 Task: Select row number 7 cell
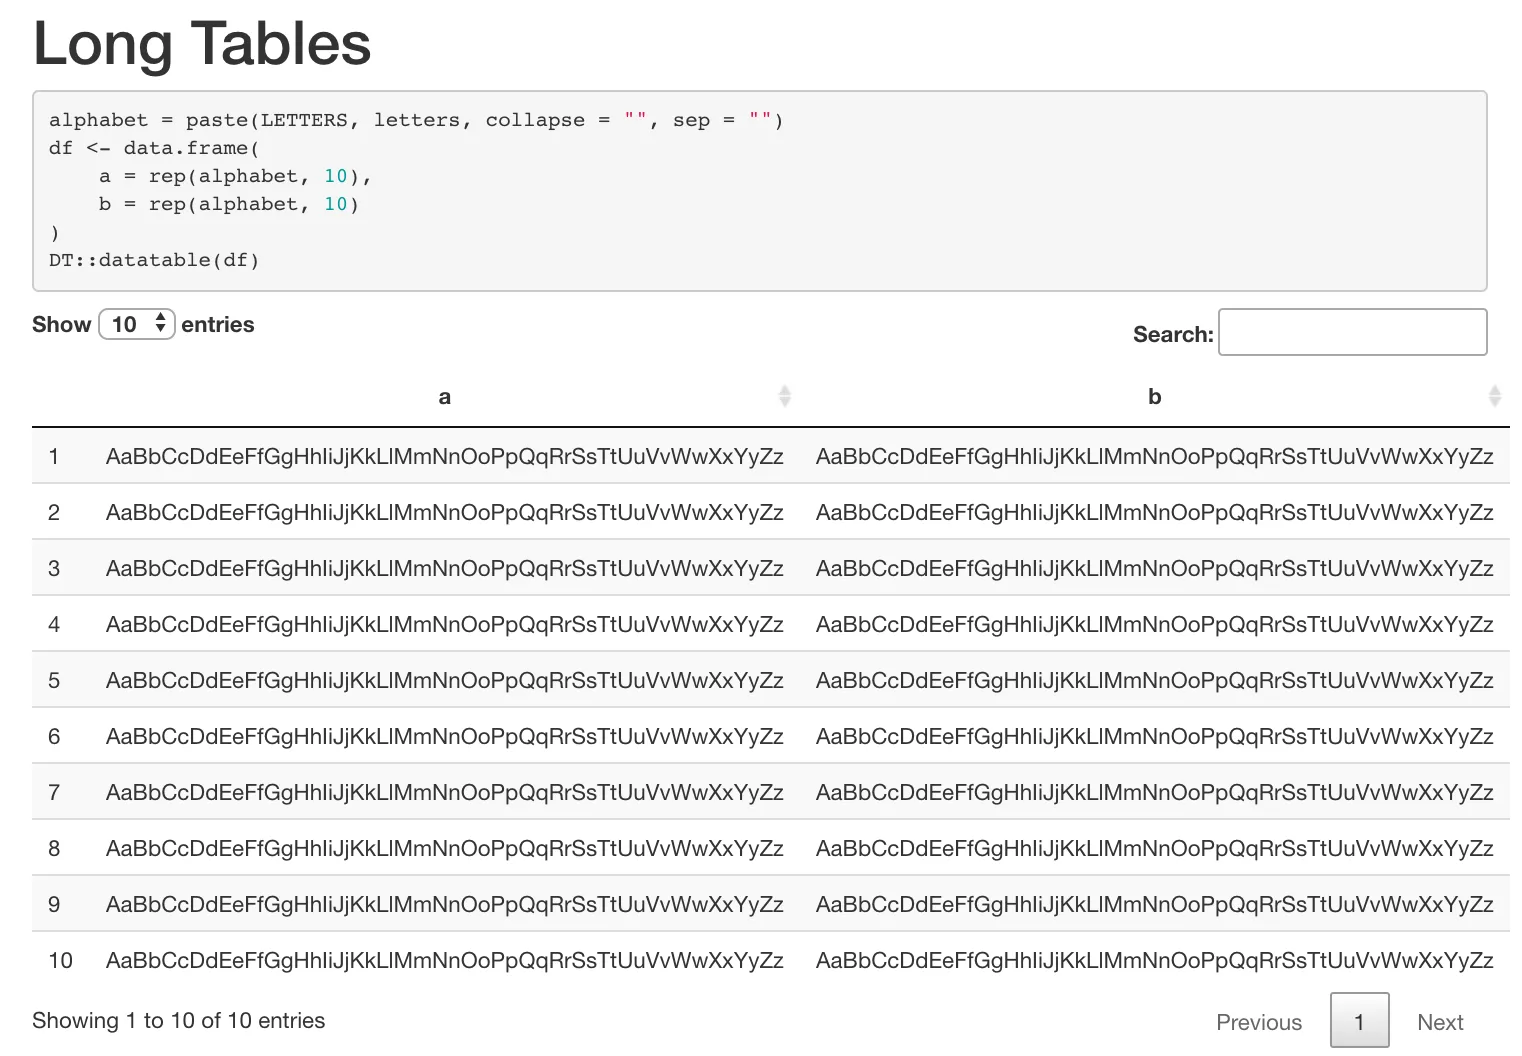click(x=54, y=793)
